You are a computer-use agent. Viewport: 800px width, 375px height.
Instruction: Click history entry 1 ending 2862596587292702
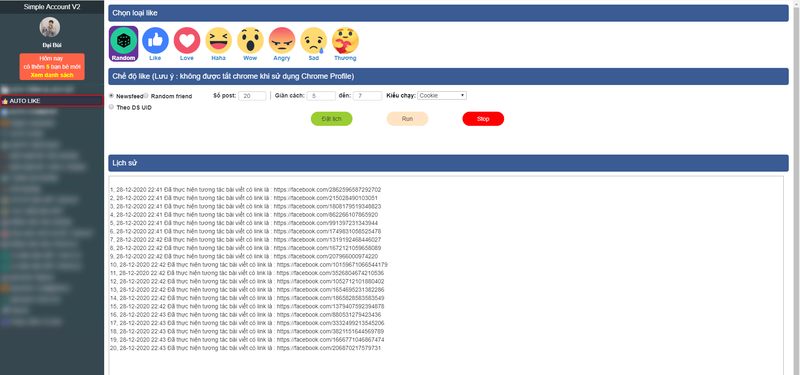(245, 190)
